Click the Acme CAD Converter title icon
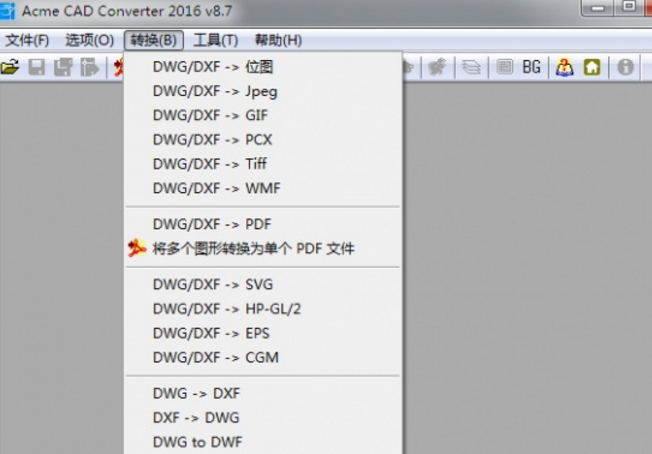 tap(7, 11)
